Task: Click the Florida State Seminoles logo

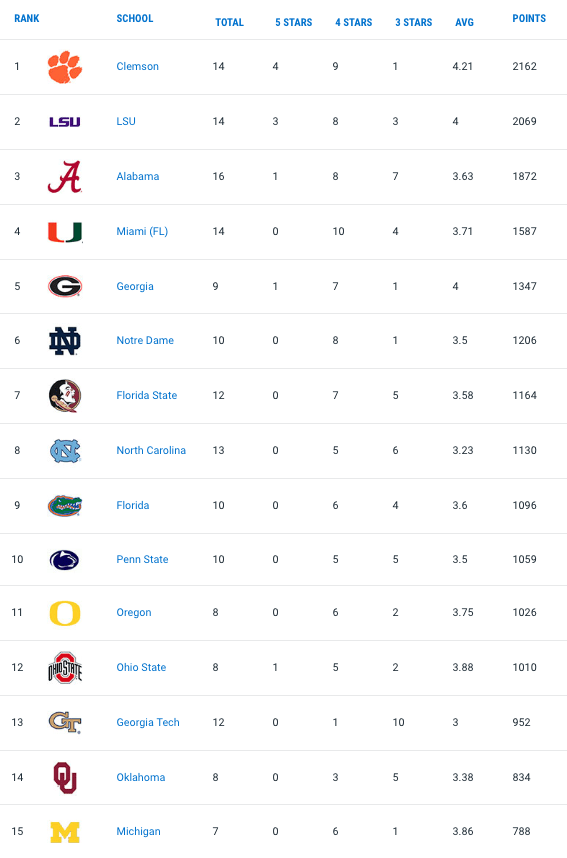Action: pyautogui.click(x=65, y=396)
